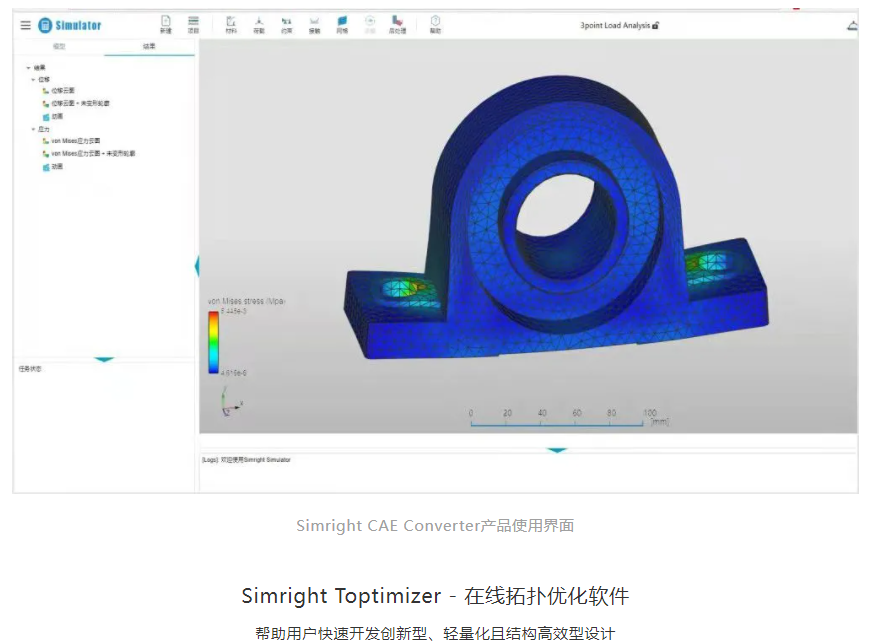Open 动画 under the 应力 node

point(53,167)
